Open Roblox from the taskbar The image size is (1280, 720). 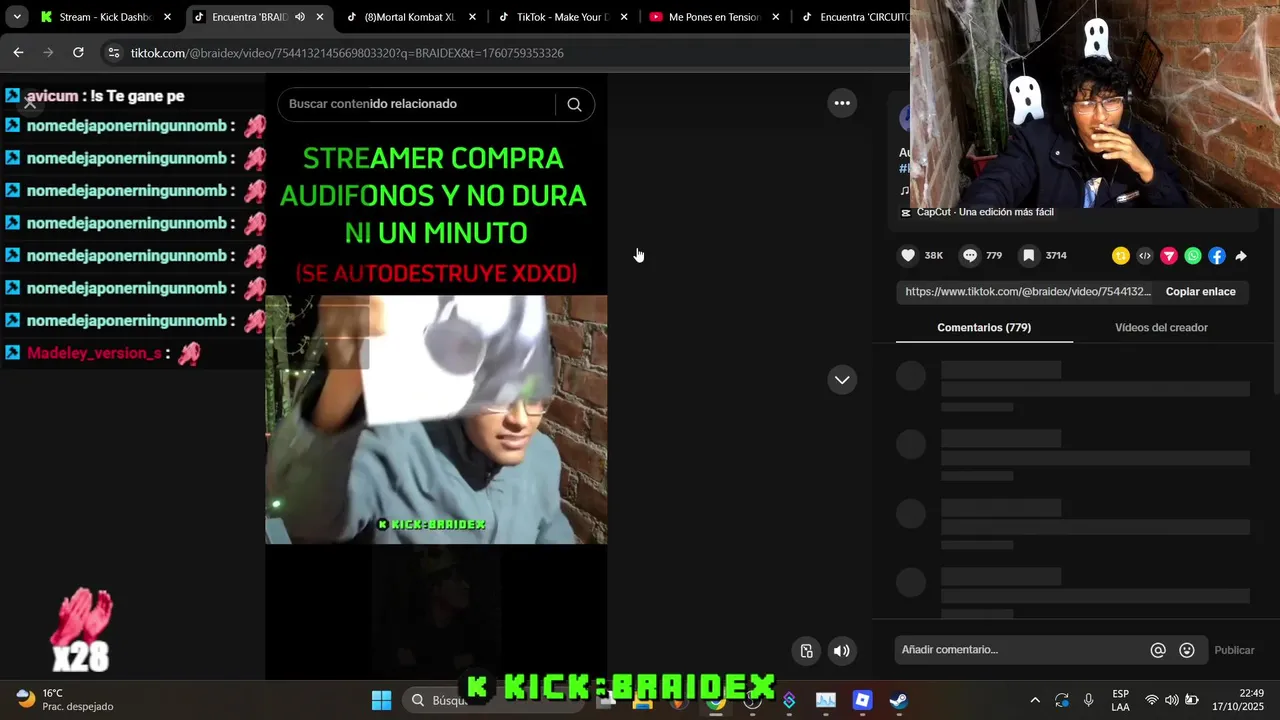pos(862,701)
